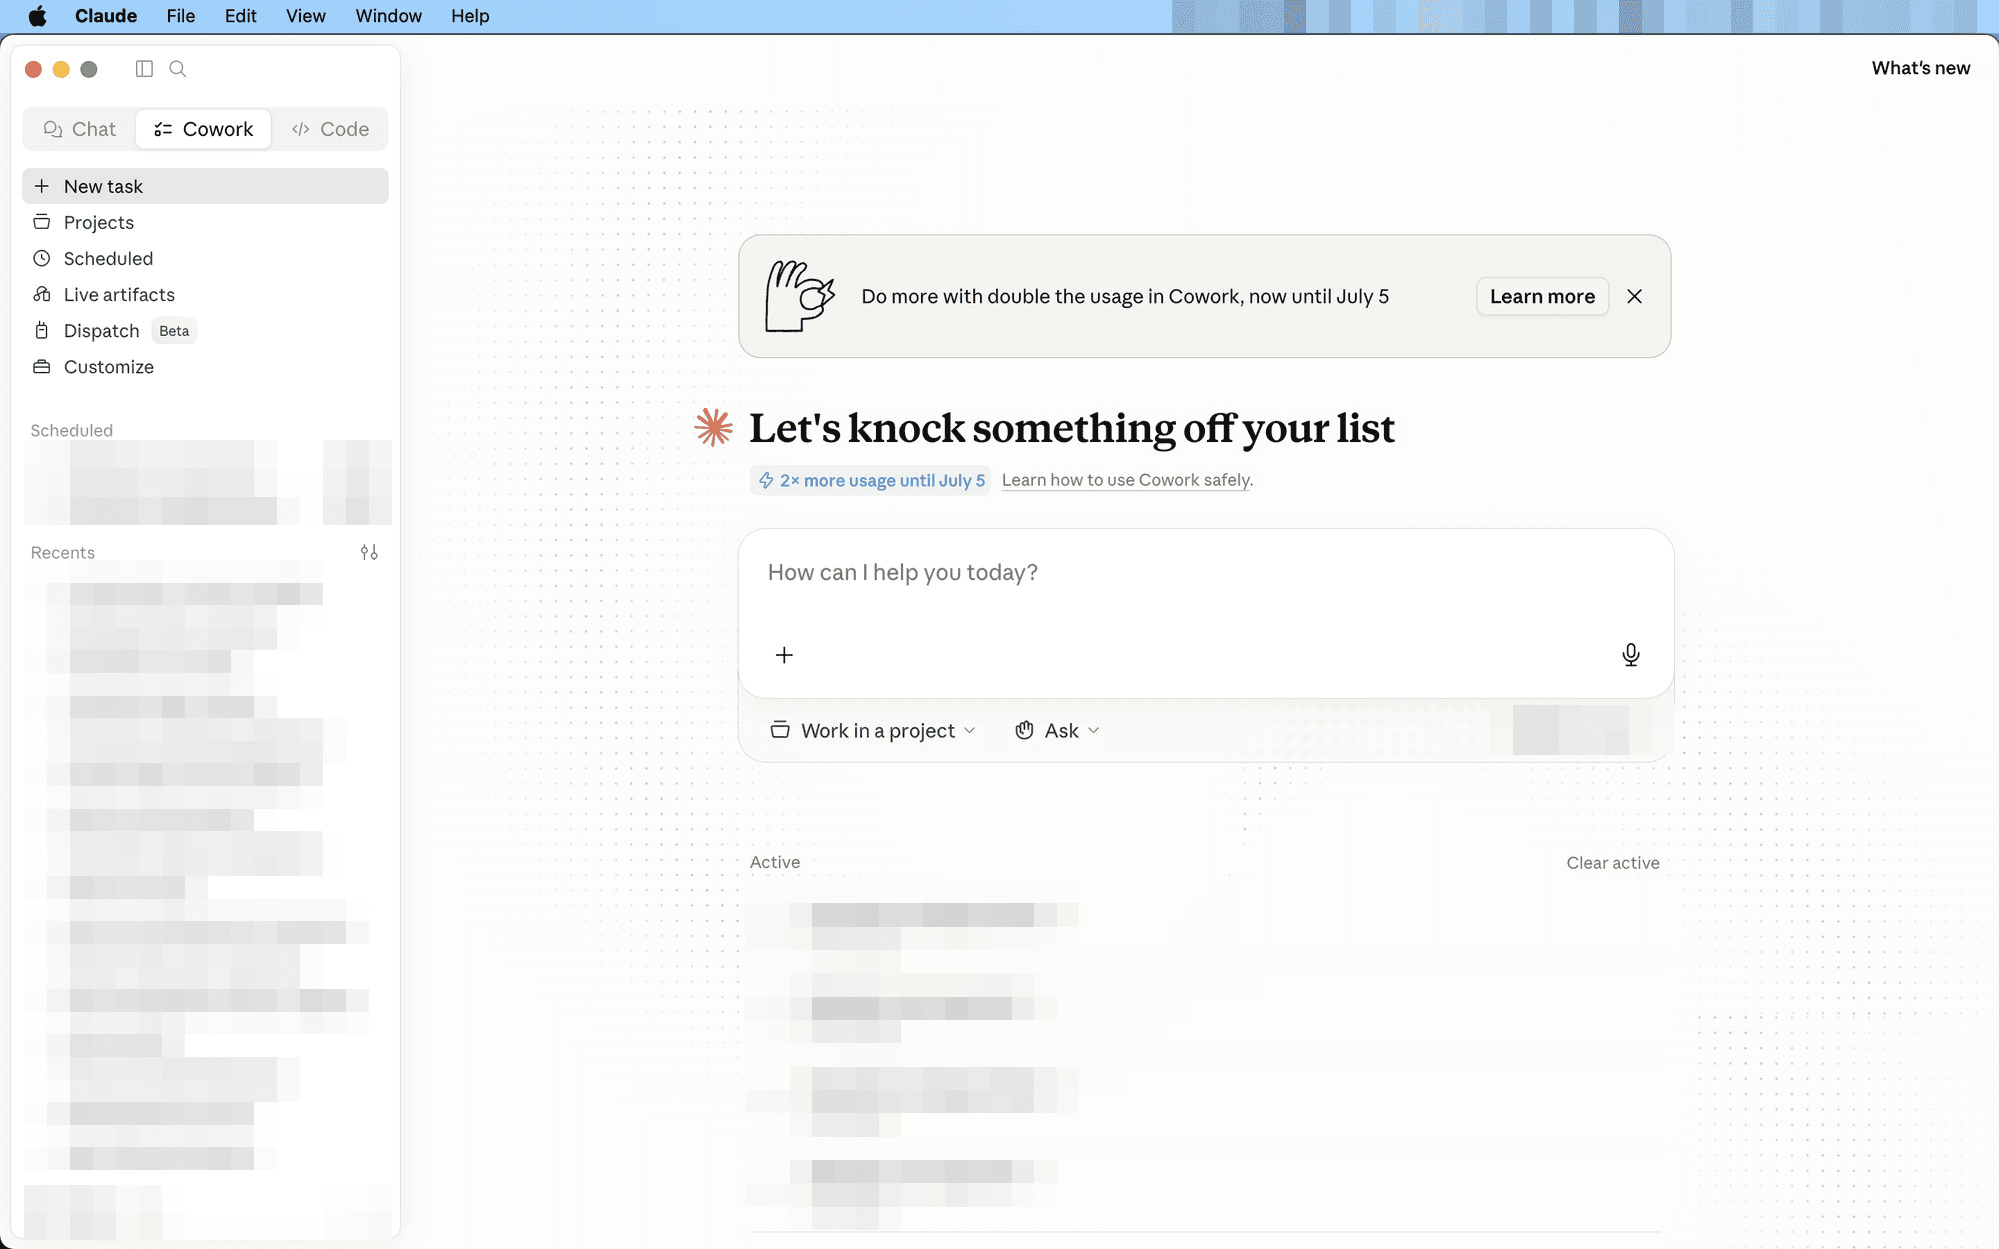The width and height of the screenshot is (1999, 1249).
Task: Click the plus attachment icon in prompt box
Action: (x=784, y=655)
